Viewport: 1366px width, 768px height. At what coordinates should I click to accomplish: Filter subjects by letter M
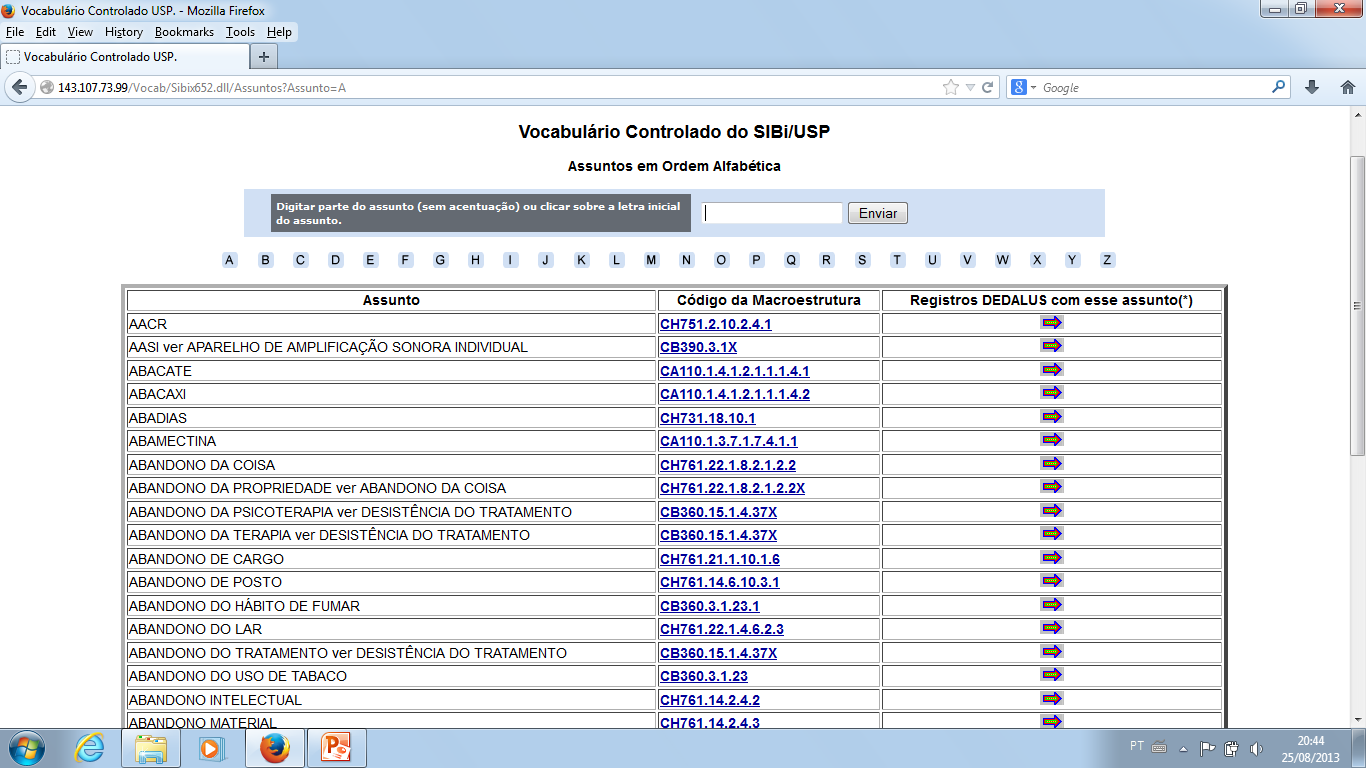(x=651, y=260)
